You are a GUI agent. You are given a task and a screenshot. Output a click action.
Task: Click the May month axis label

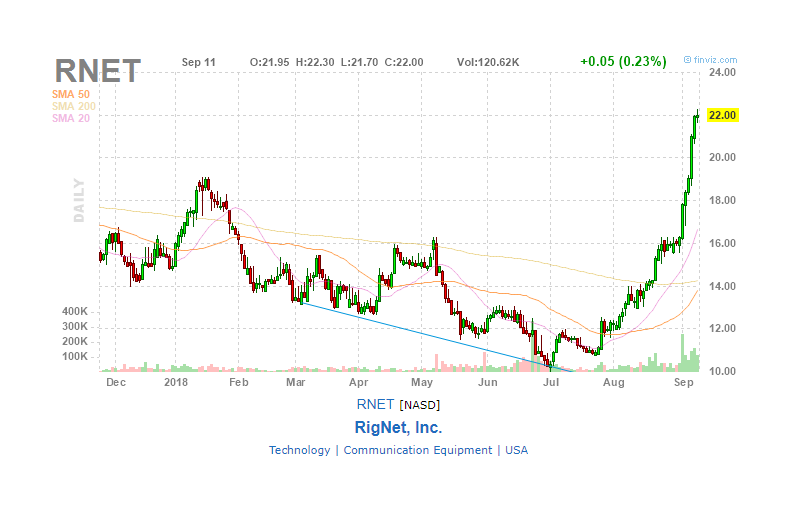422,382
